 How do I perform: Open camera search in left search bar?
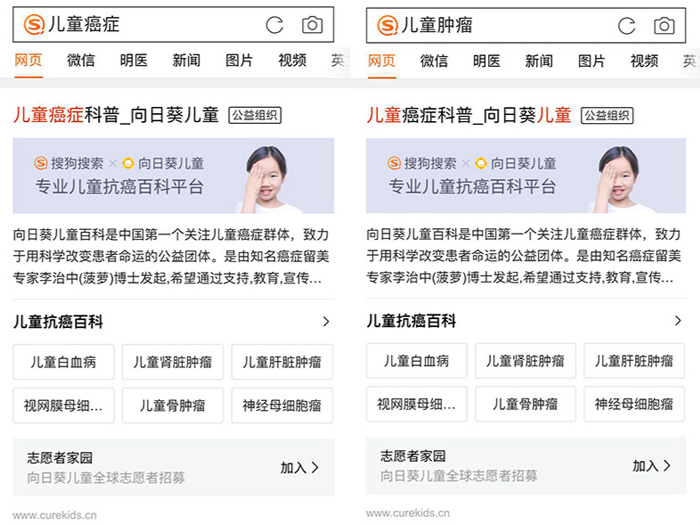click(x=312, y=25)
